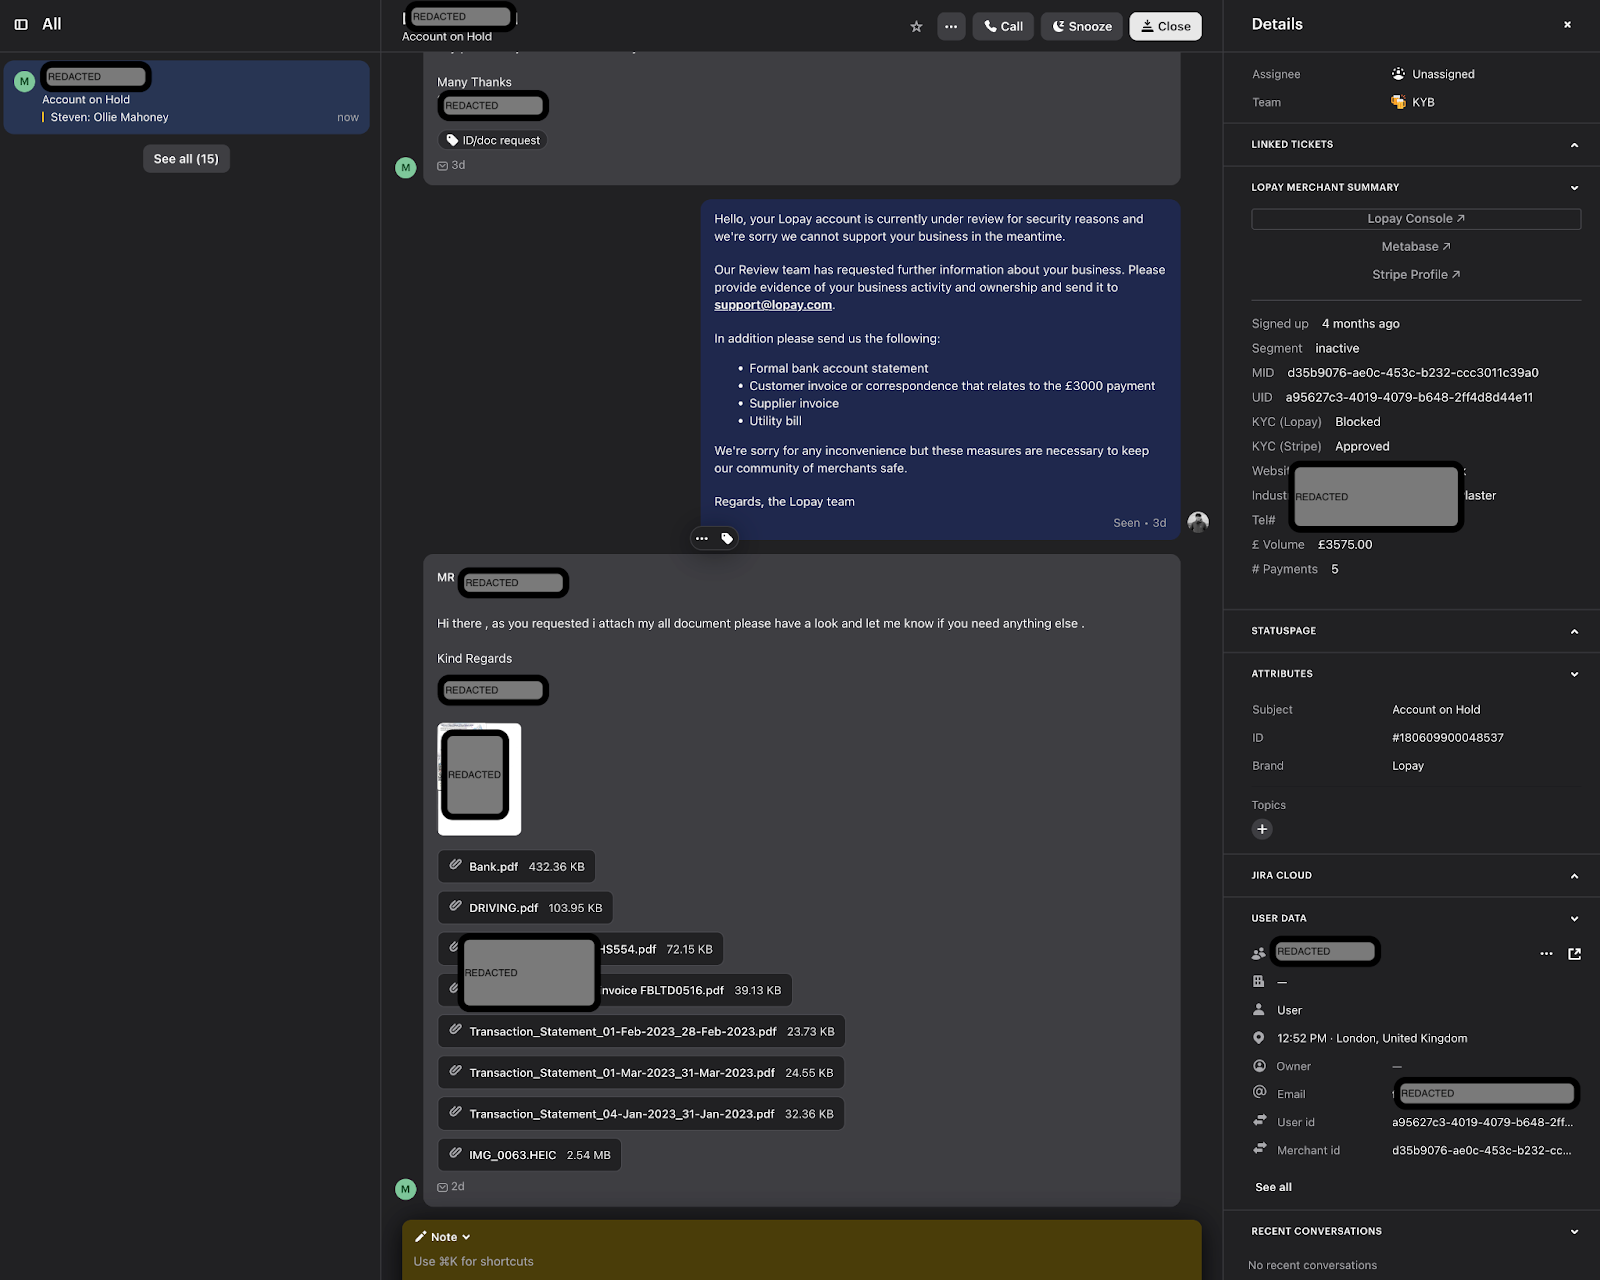The height and width of the screenshot is (1280, 1600).
Task: Open the redacted image thumbnail attachment
Action: [x=479, y=779]
